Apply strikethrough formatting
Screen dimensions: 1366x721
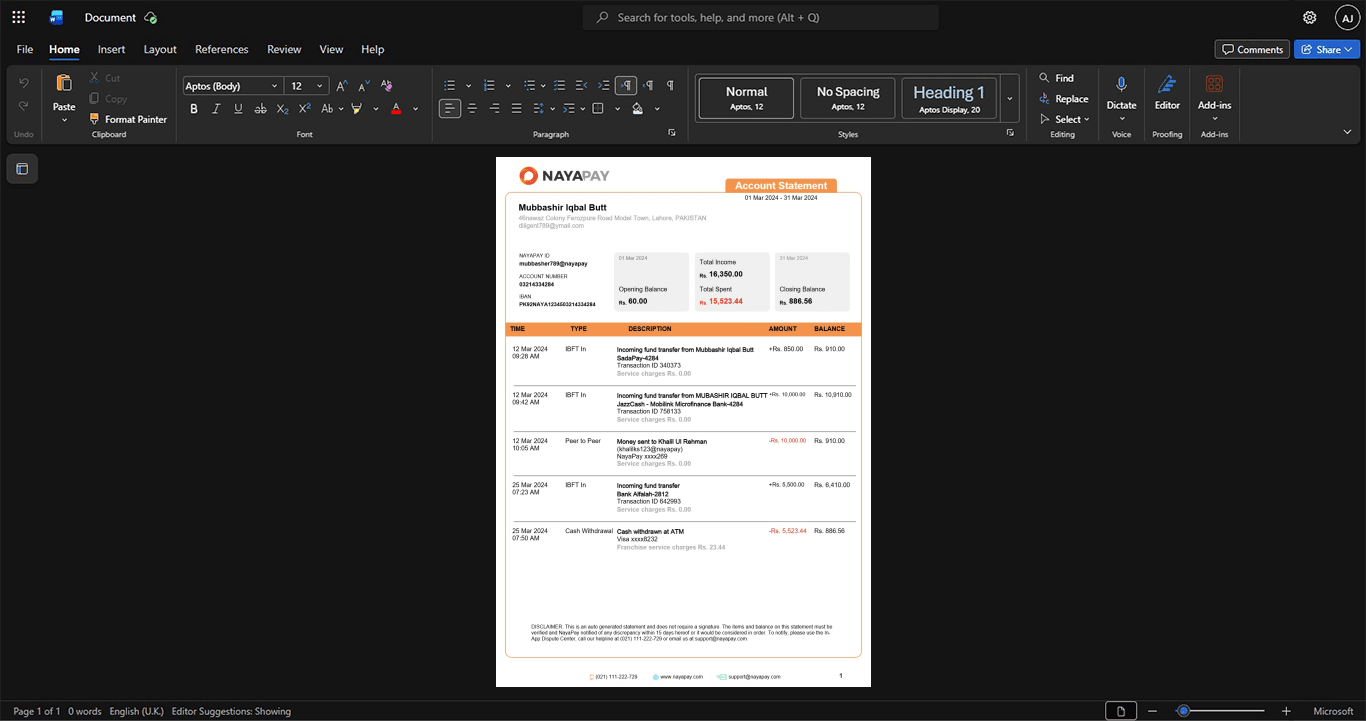point(260,109)
